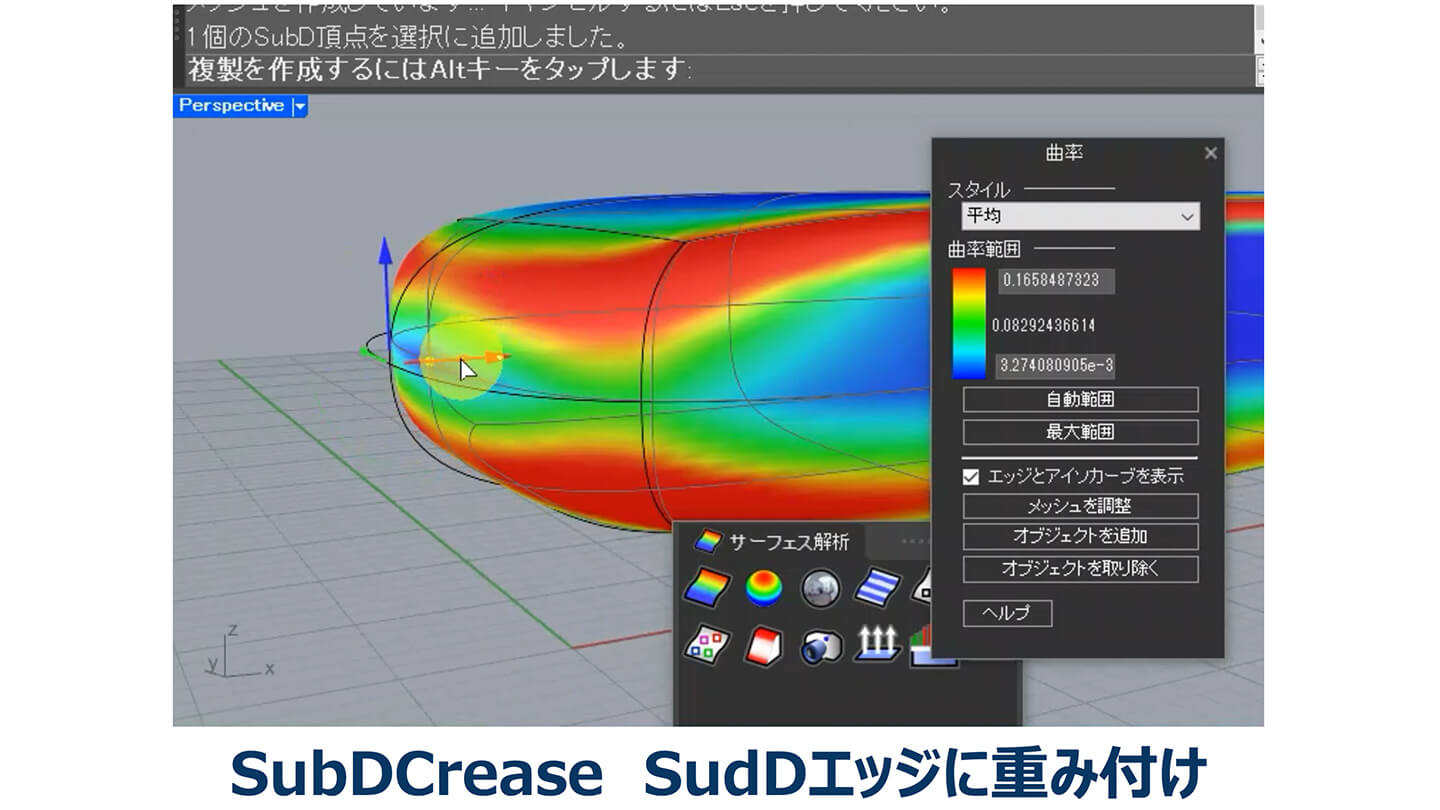Click the Perspective viewport title label
The width and height of the screenshot is (1440, 810).
[231, 106]
